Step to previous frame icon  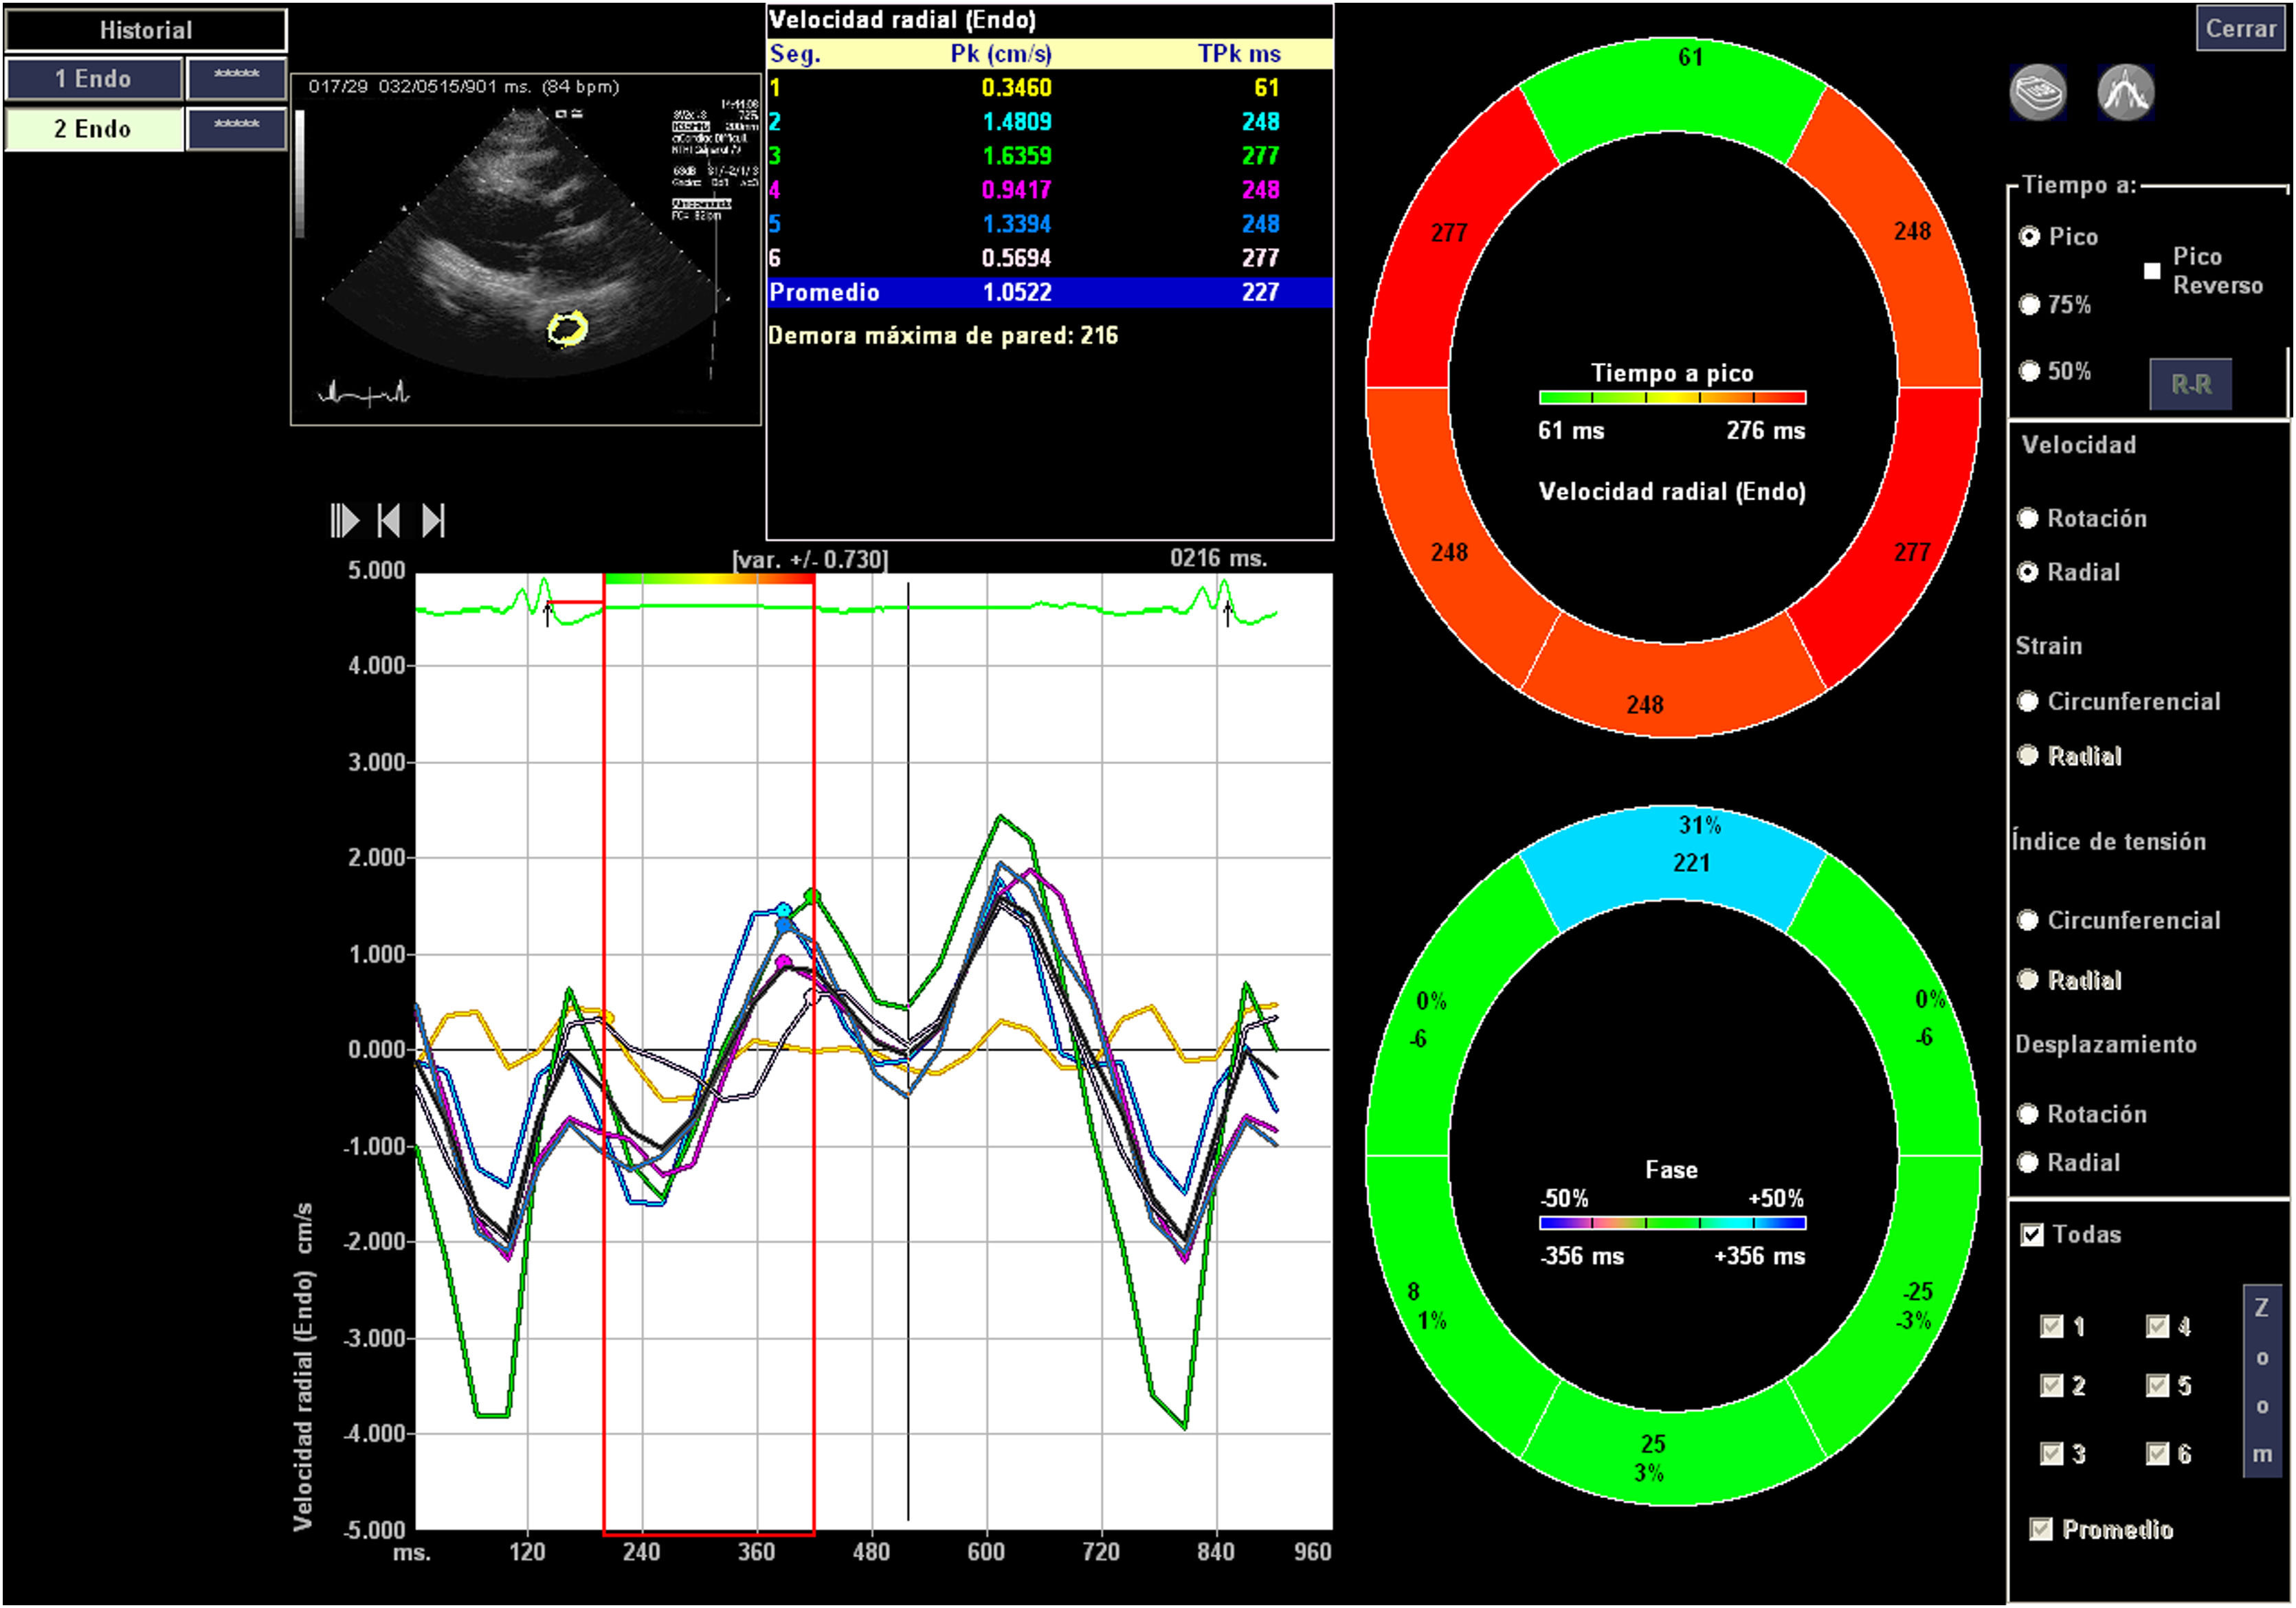click(x=389, y=521)
